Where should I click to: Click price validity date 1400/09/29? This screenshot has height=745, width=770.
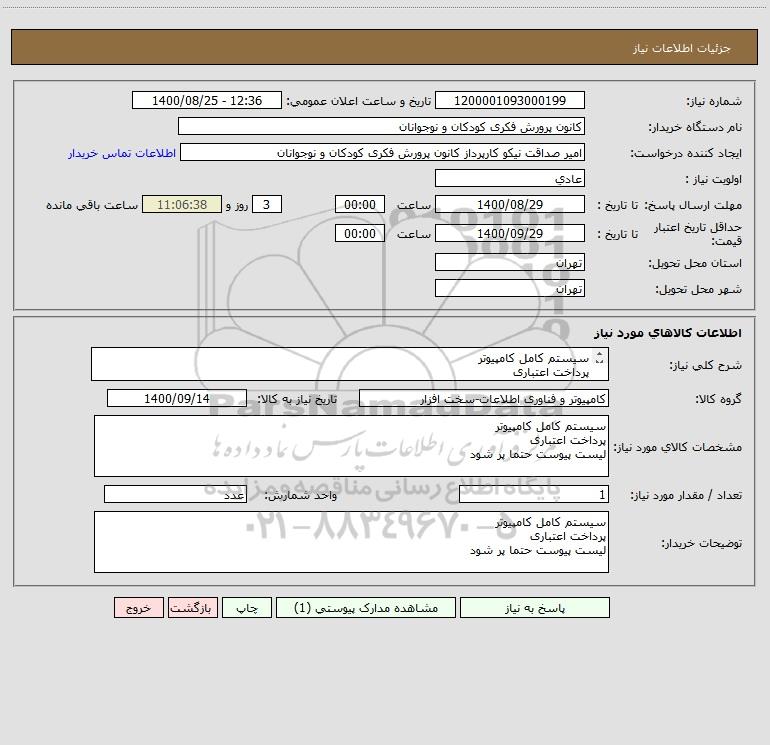510,233
